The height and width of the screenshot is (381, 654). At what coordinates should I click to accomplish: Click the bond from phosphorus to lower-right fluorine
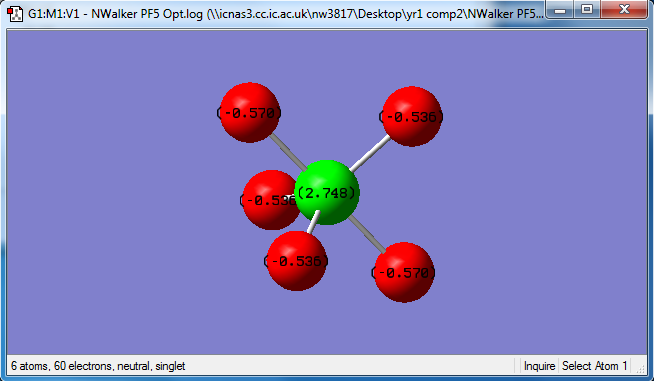point(367,234)
